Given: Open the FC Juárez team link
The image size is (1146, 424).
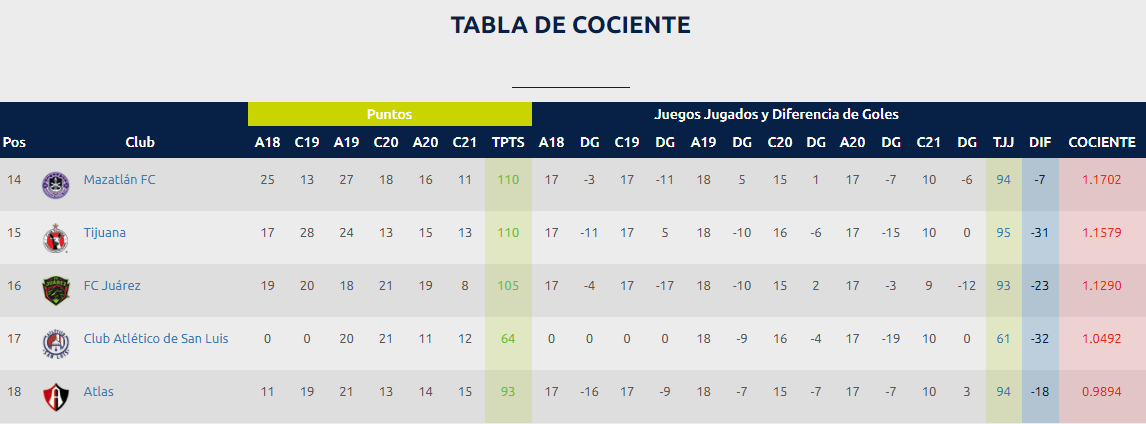Looking at the screenshot, I should pos(112,286).
